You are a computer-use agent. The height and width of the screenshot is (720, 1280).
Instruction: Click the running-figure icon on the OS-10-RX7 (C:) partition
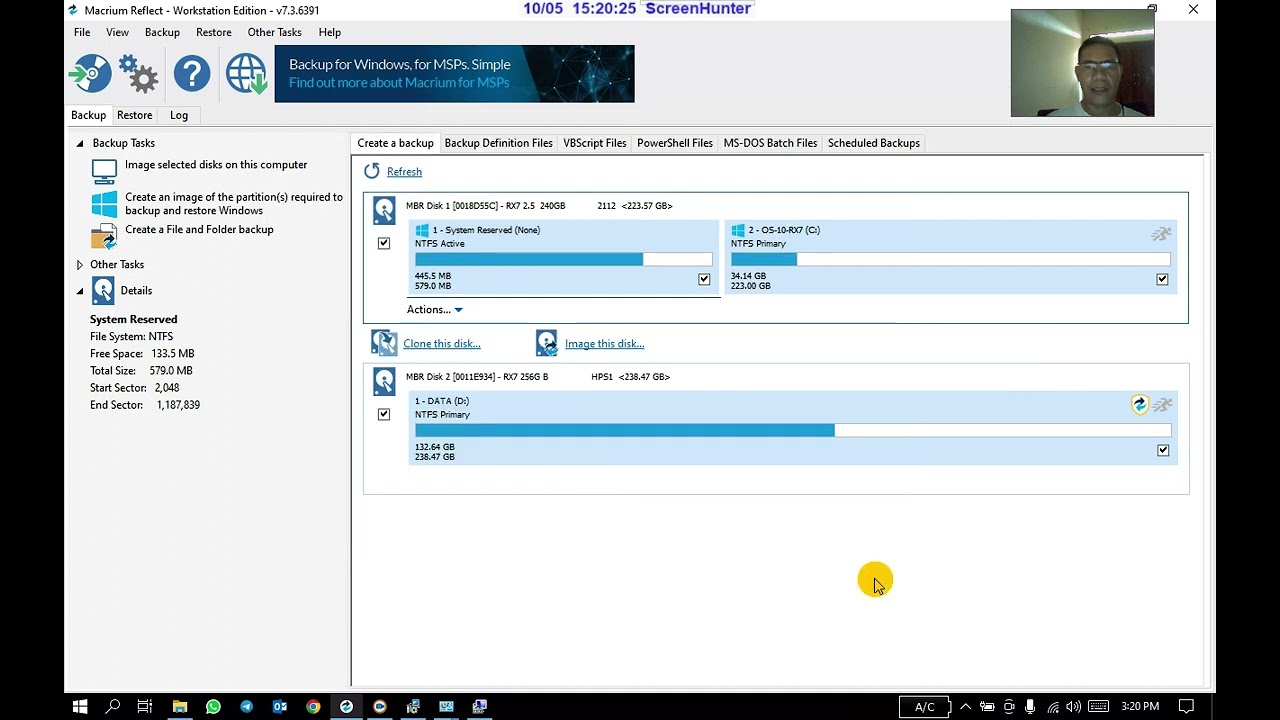point(1161,234)
